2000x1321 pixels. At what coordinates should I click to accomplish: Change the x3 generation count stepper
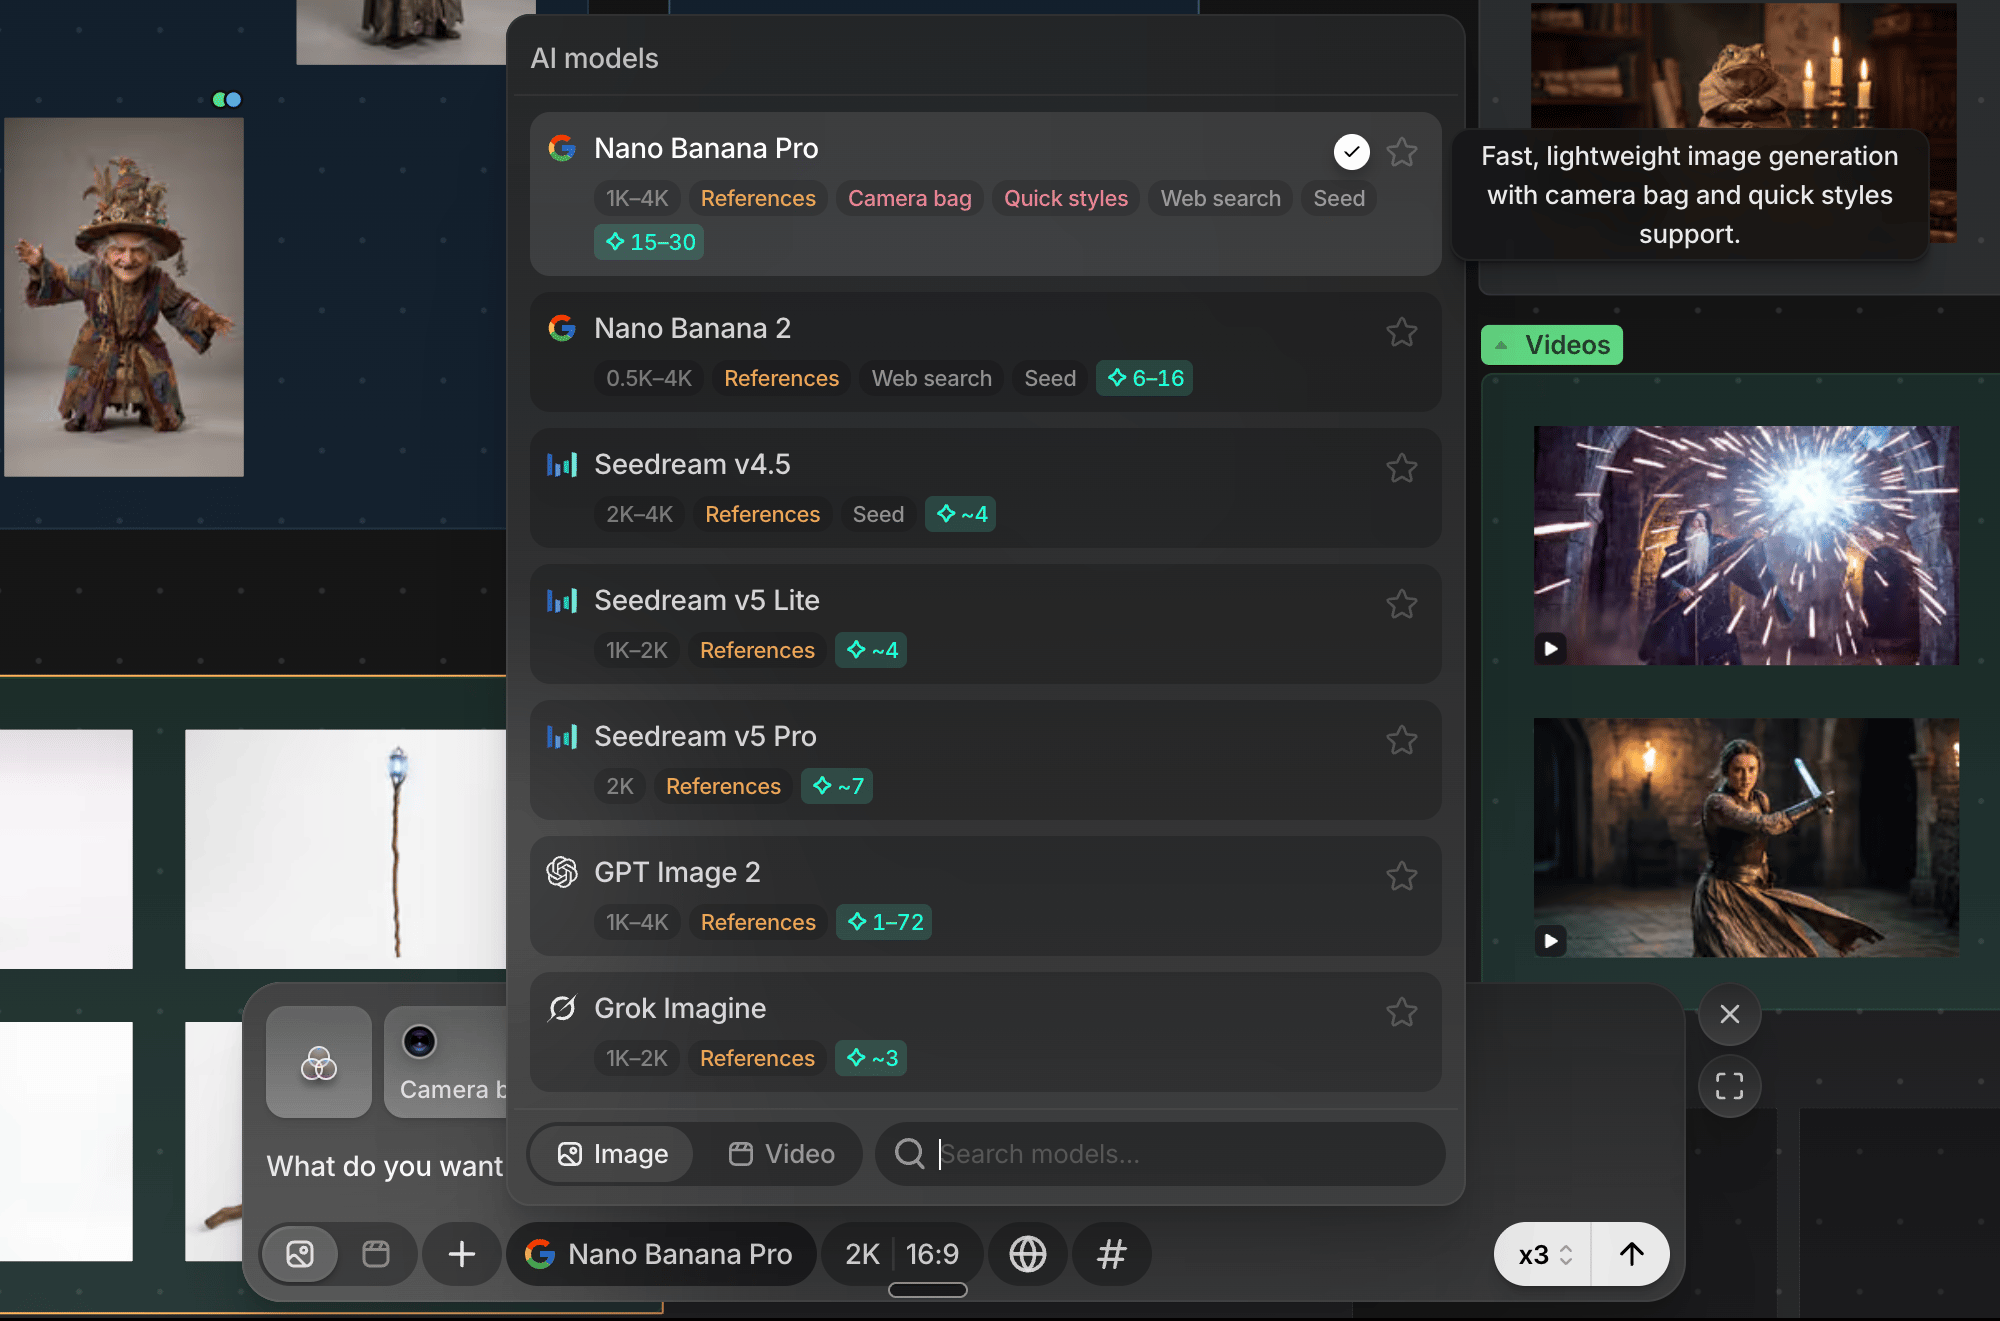pos(1544,1254)
